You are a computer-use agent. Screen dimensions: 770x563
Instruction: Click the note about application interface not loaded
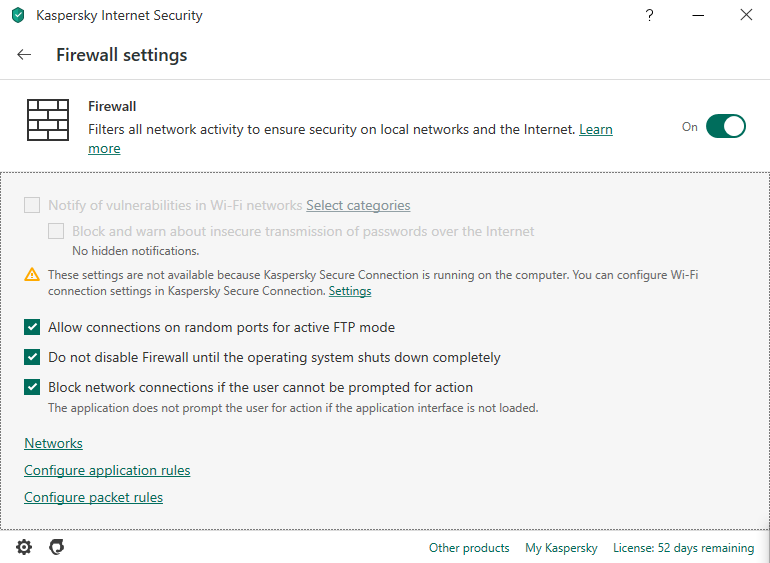(293, 408)
